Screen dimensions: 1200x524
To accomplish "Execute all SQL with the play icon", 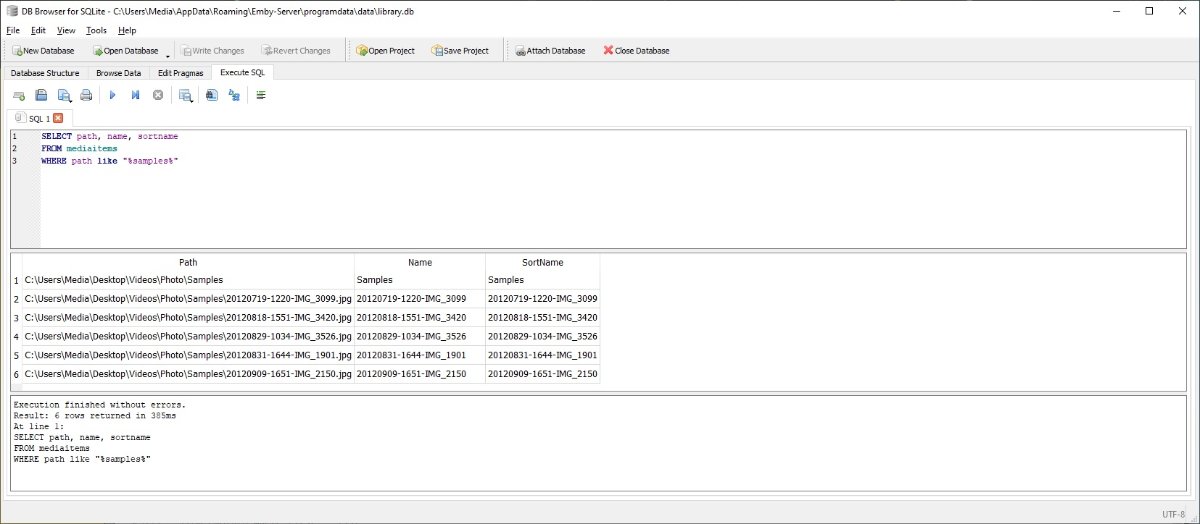I will (113, 95).
